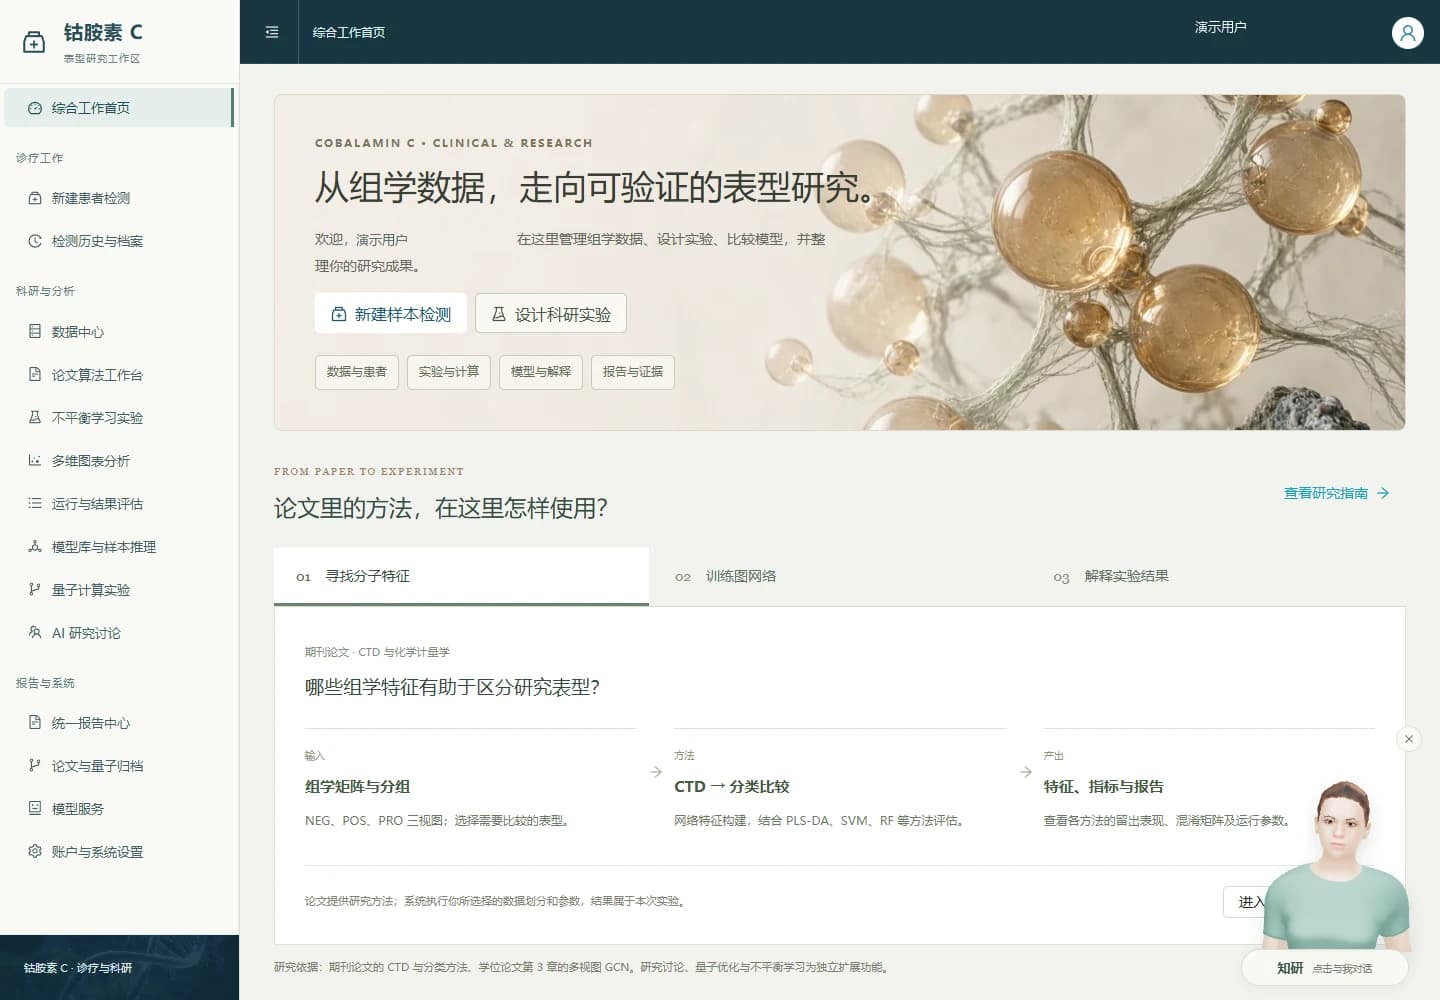Switch to the 01 寻找分子特征 tab
This screenshot has height=1000, width=1440.
(461, 576)
